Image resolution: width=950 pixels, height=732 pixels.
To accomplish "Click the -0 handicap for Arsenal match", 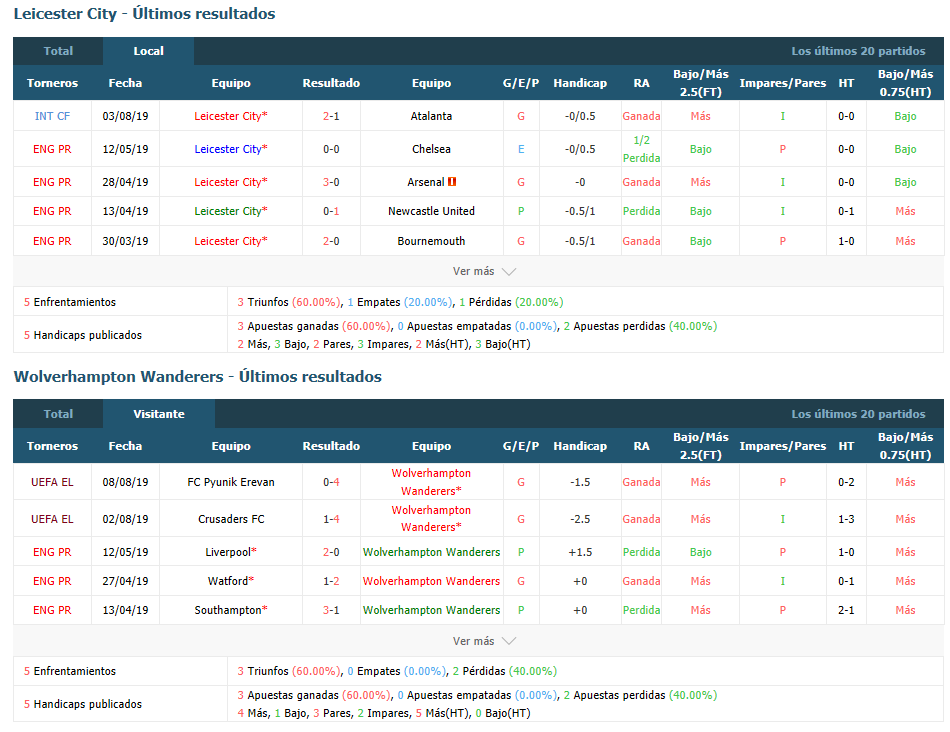I will [580, 182].
